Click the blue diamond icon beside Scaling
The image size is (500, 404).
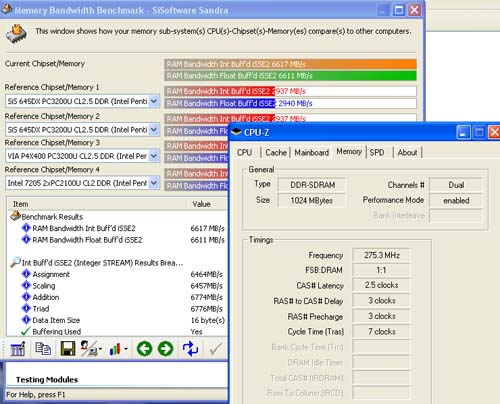tap(26, 285)
